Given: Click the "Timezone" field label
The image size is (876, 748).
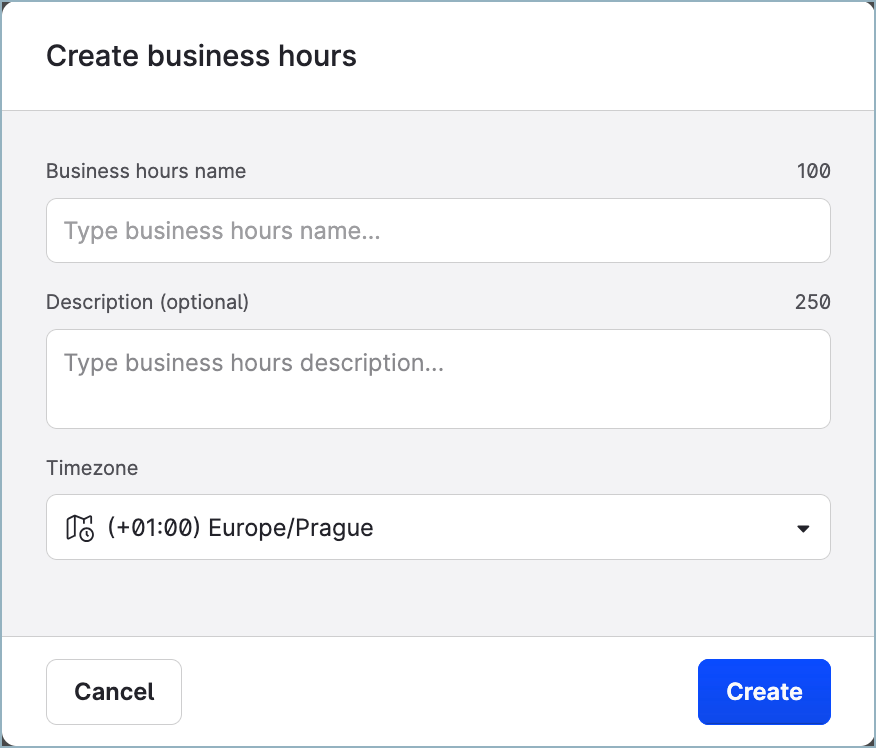Looking at the screenshot, I should coord(92,468).
